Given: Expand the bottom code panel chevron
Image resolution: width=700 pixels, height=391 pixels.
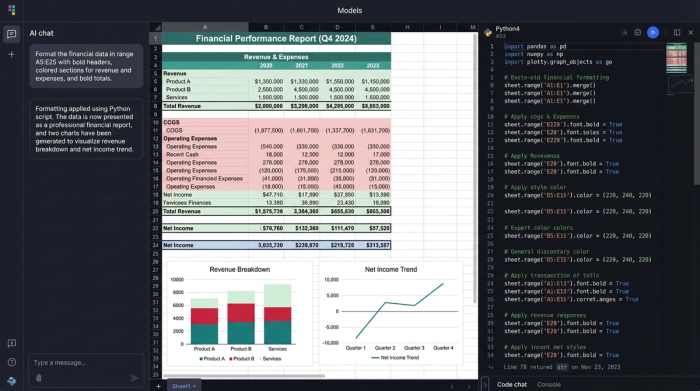Looking at the screenshot, I should click(x=485, y=384).
